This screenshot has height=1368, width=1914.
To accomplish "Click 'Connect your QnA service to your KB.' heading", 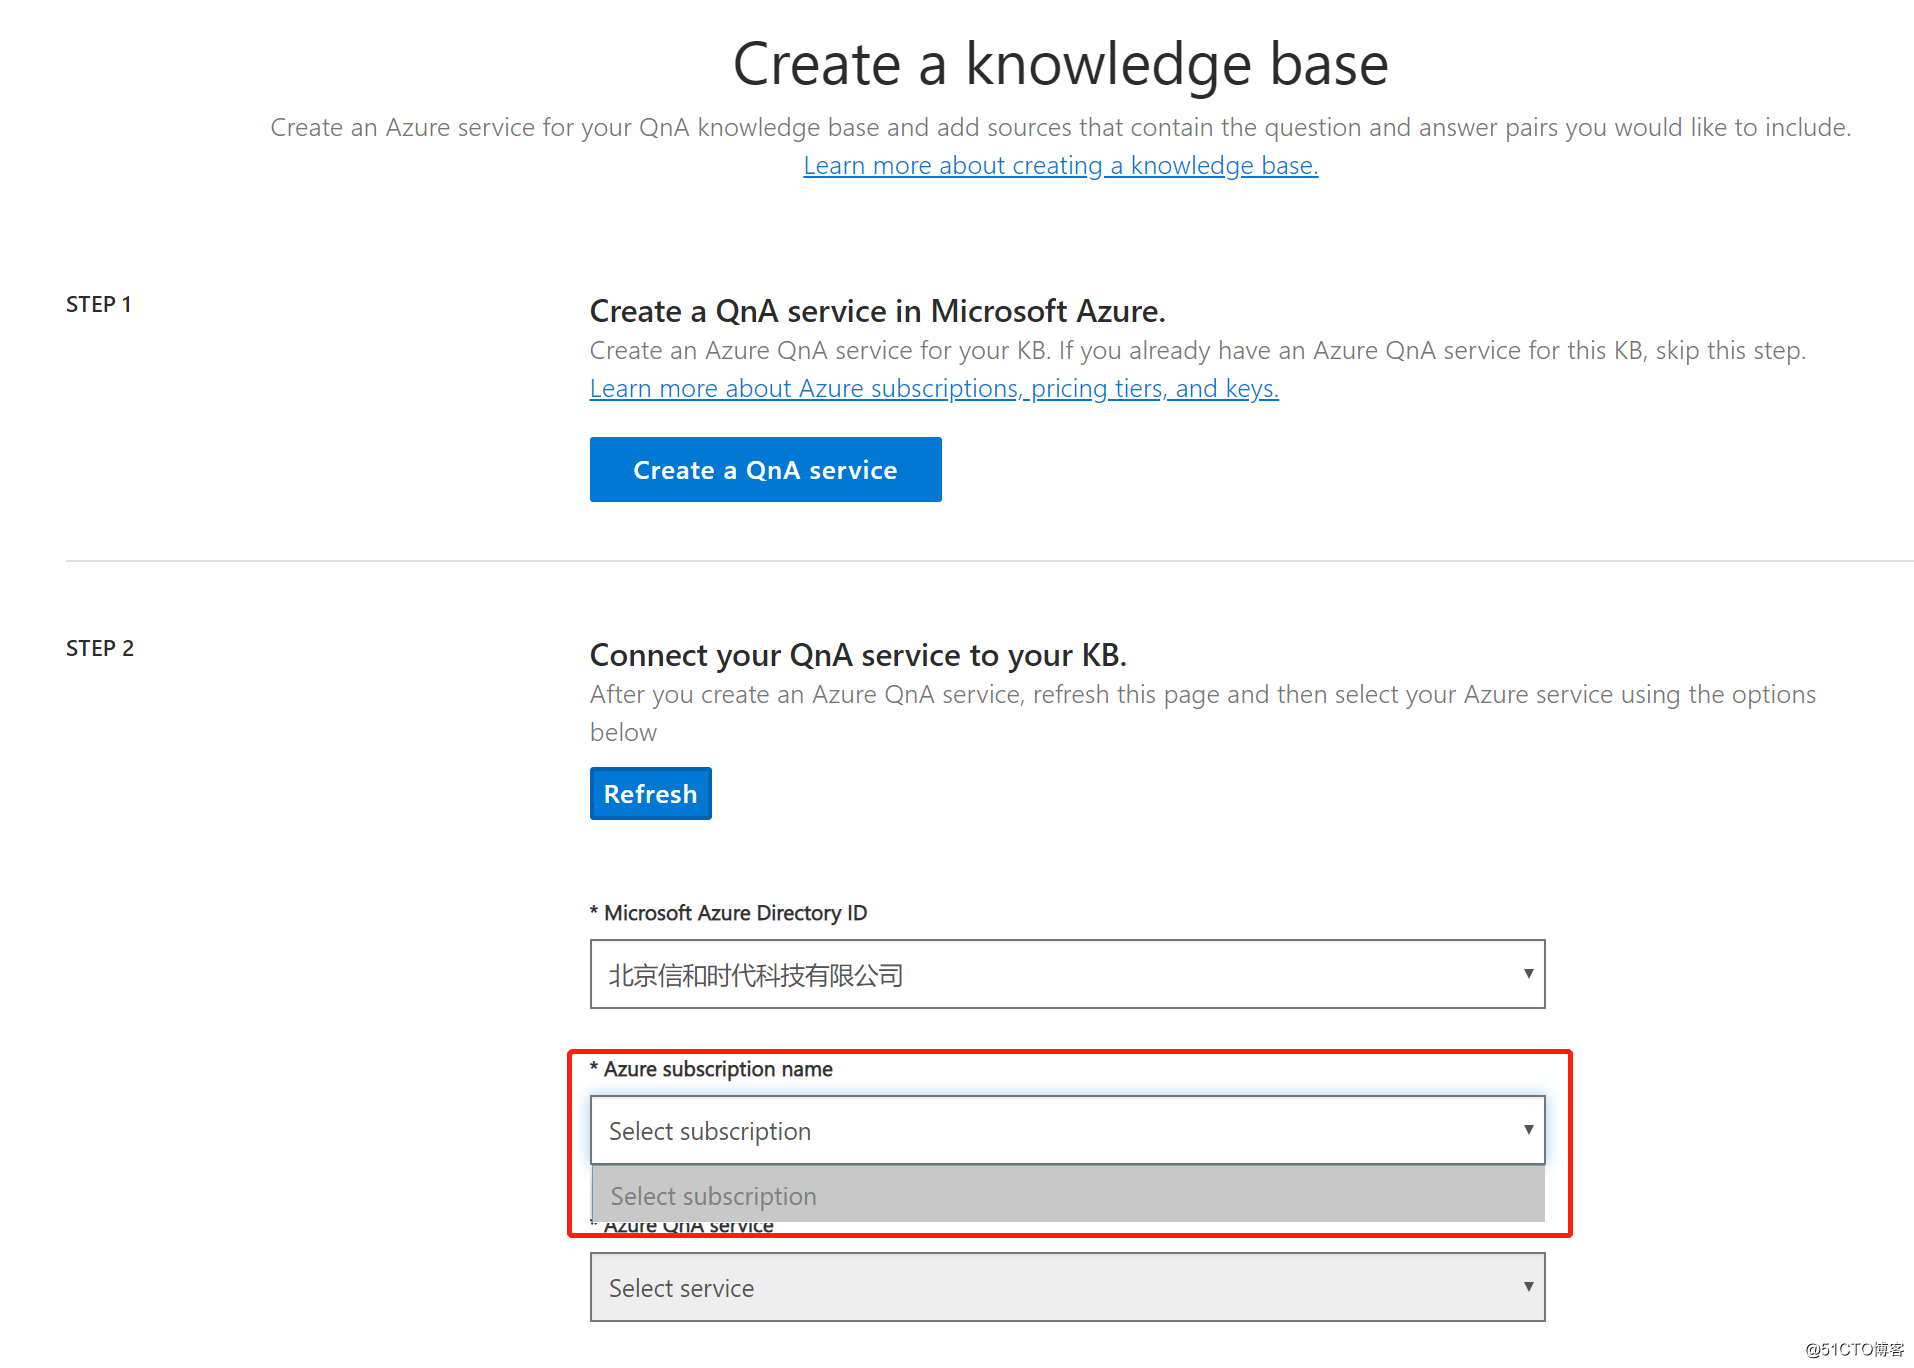I will tap(858, 655).
